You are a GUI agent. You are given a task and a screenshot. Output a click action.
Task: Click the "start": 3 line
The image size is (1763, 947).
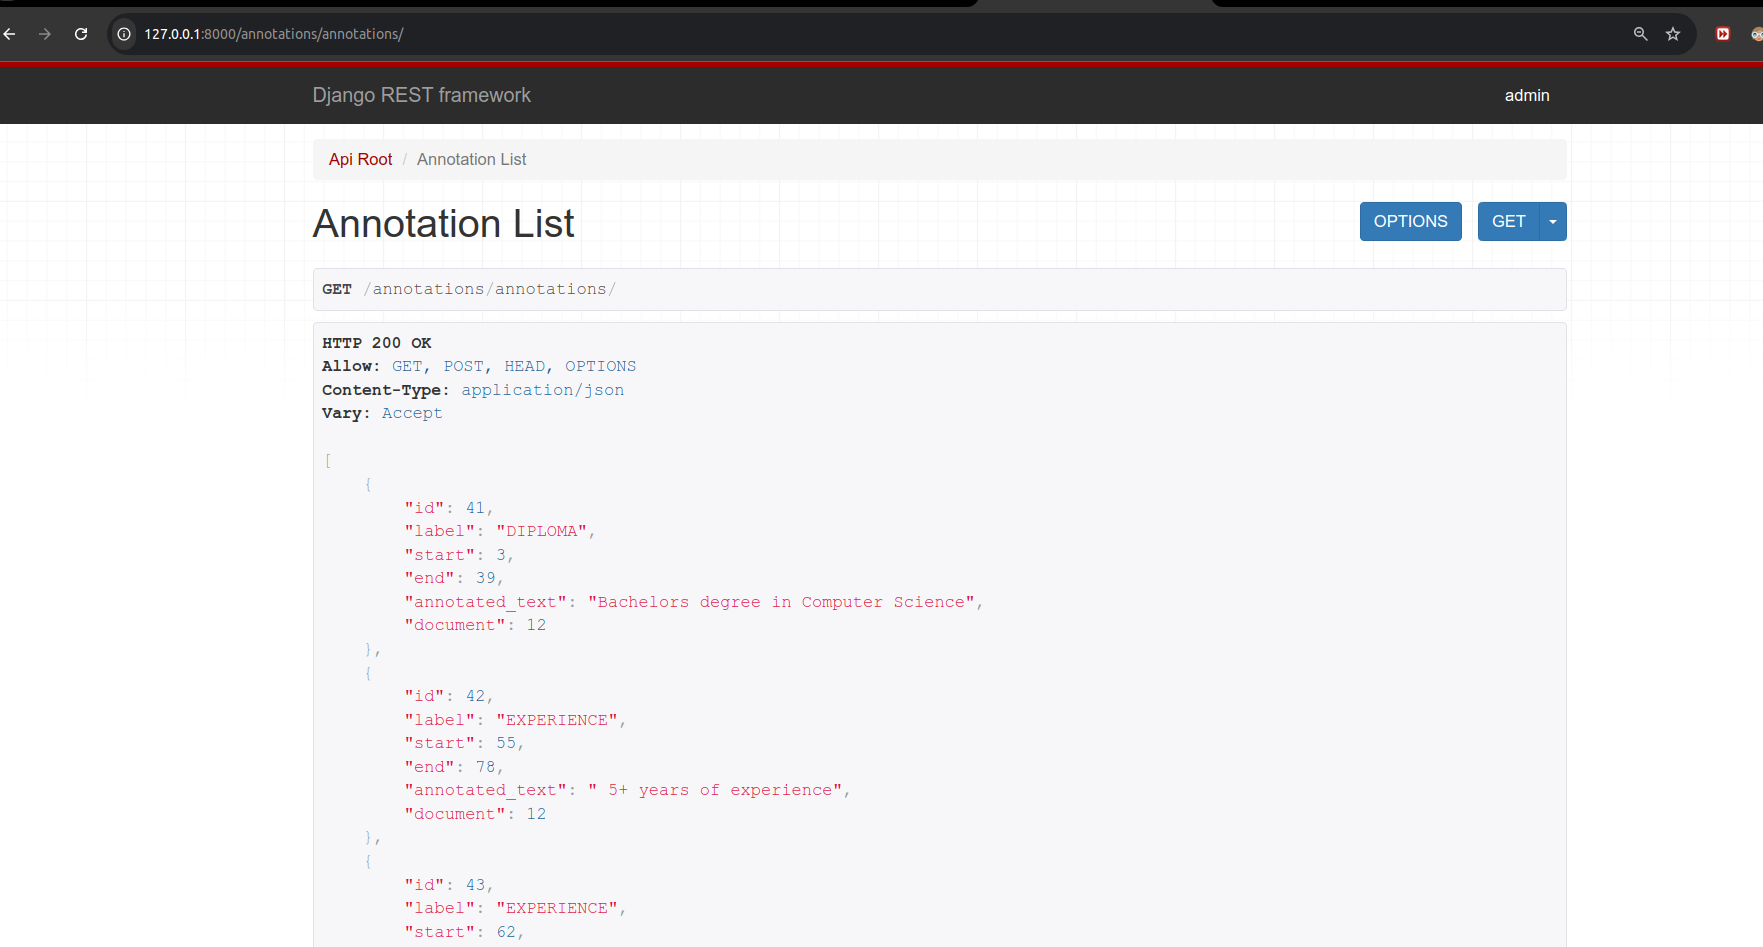pyautogui.click(x=458, y=555)
